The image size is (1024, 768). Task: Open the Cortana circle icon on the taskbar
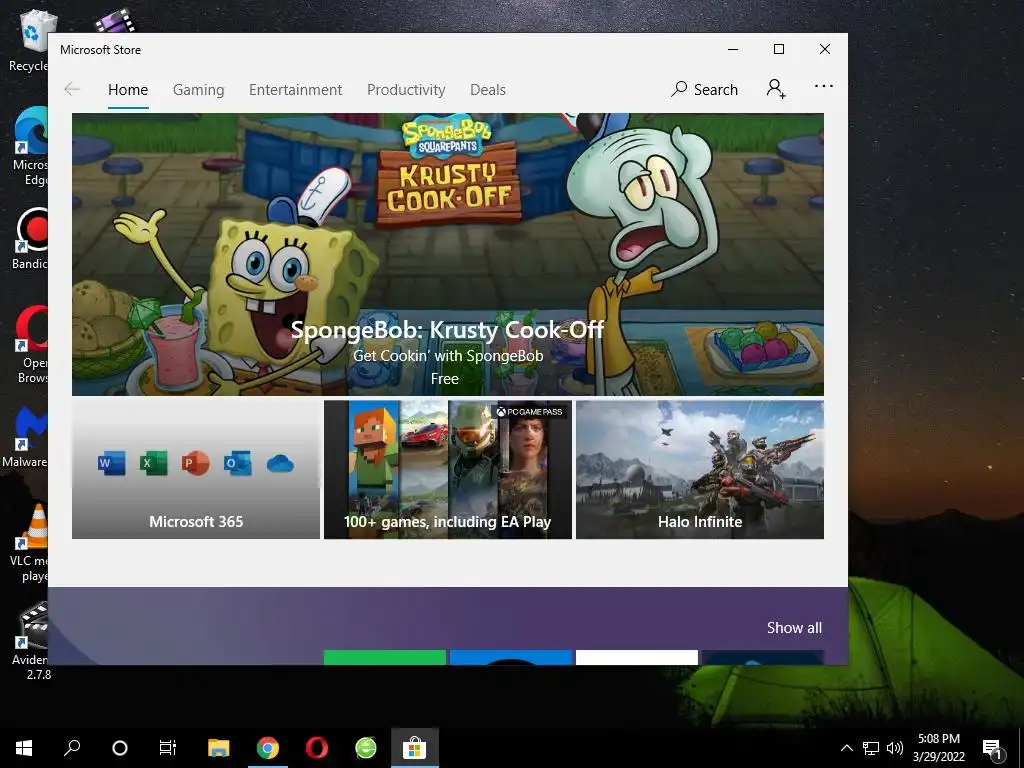coord(120,748)
